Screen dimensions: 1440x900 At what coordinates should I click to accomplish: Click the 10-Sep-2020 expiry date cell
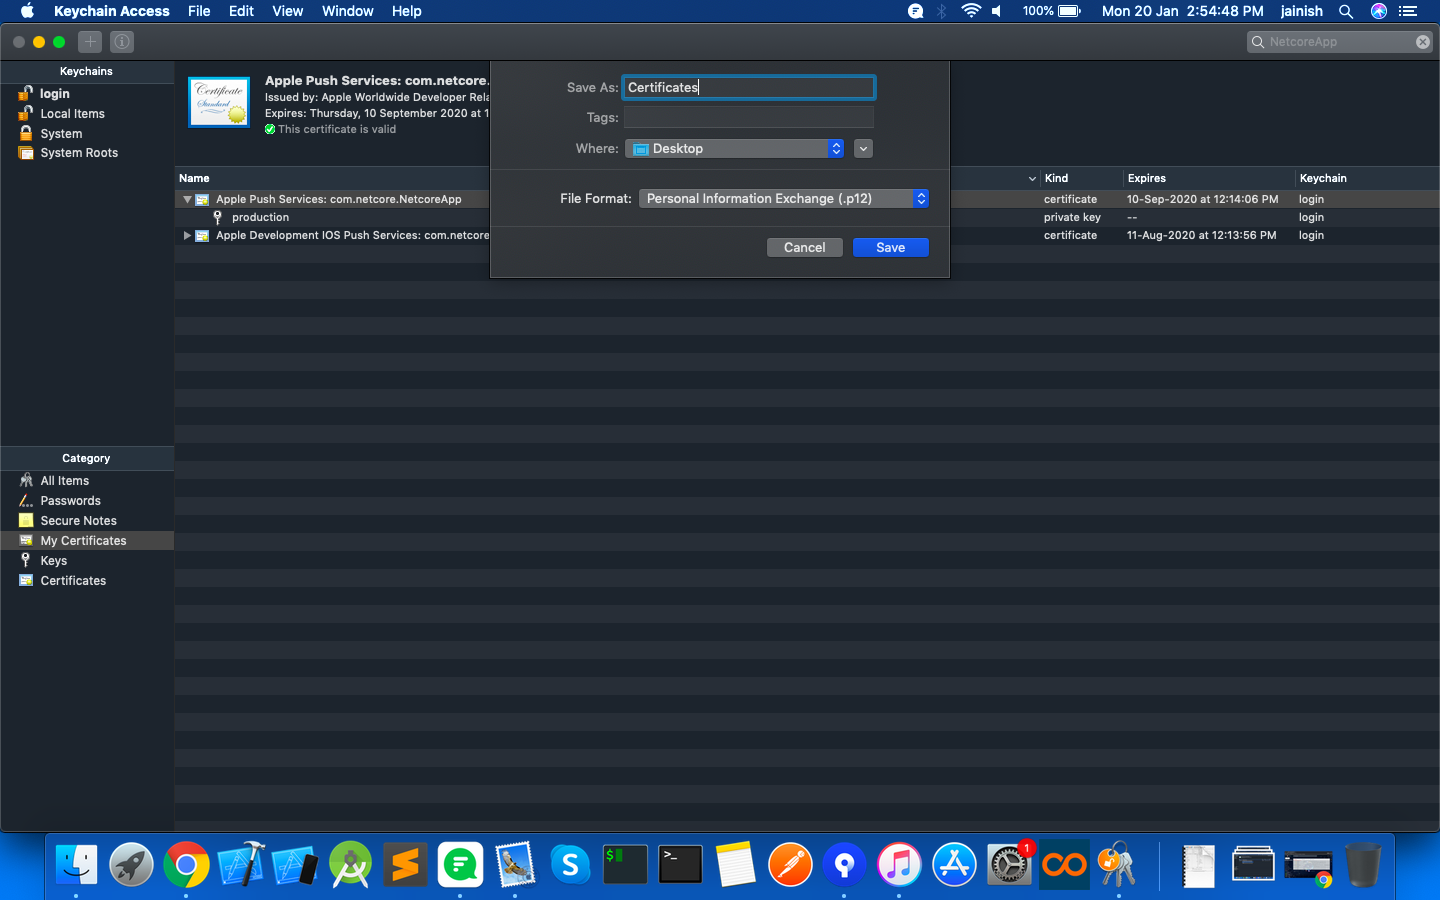click(x=1202, y=200)
